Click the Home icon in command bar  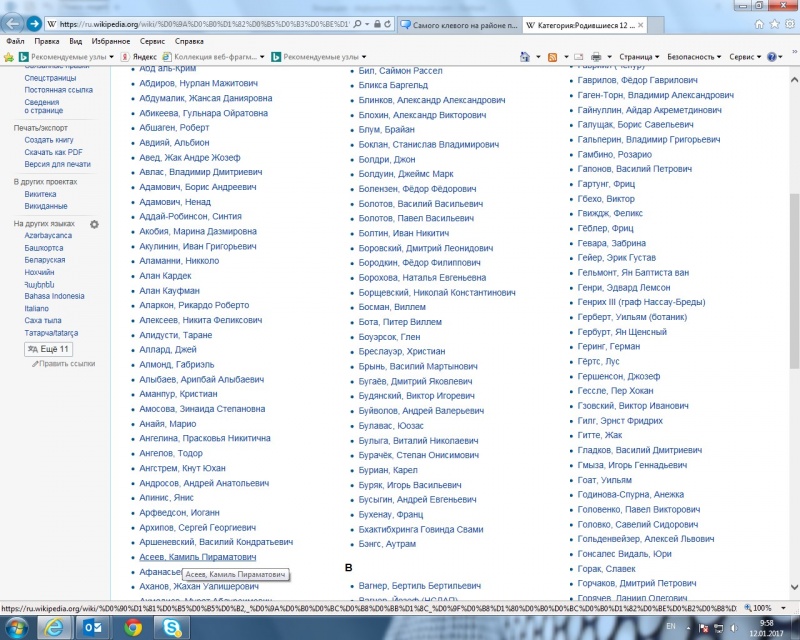tap(526, 57)
